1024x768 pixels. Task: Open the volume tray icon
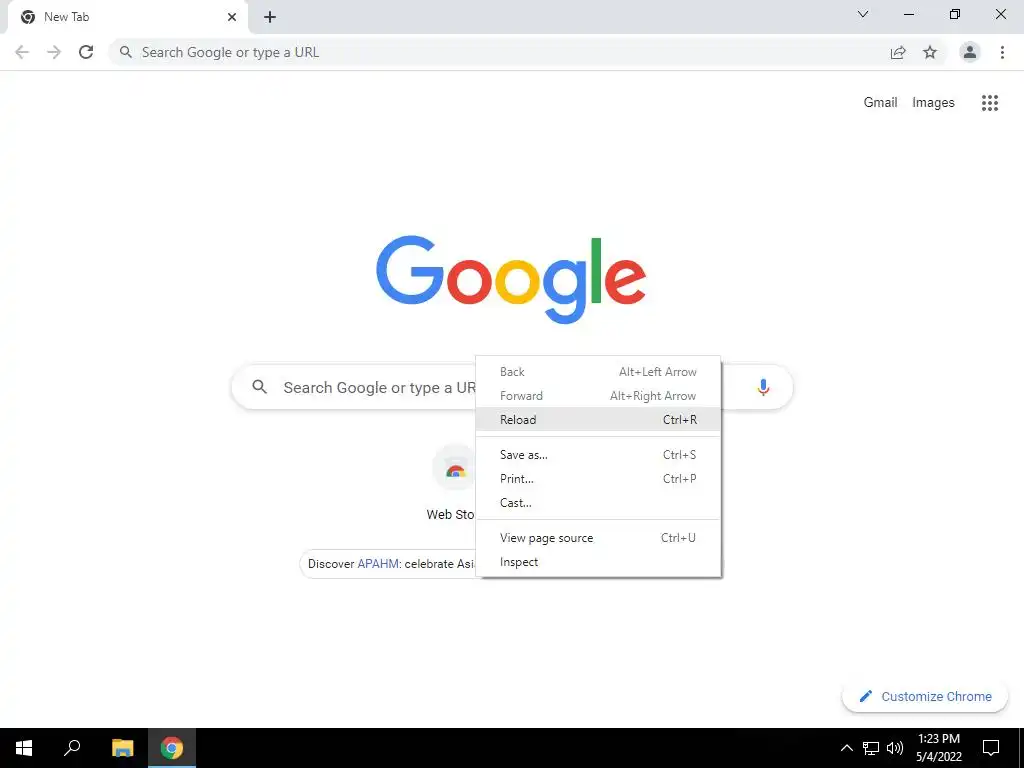click(895, 748)
